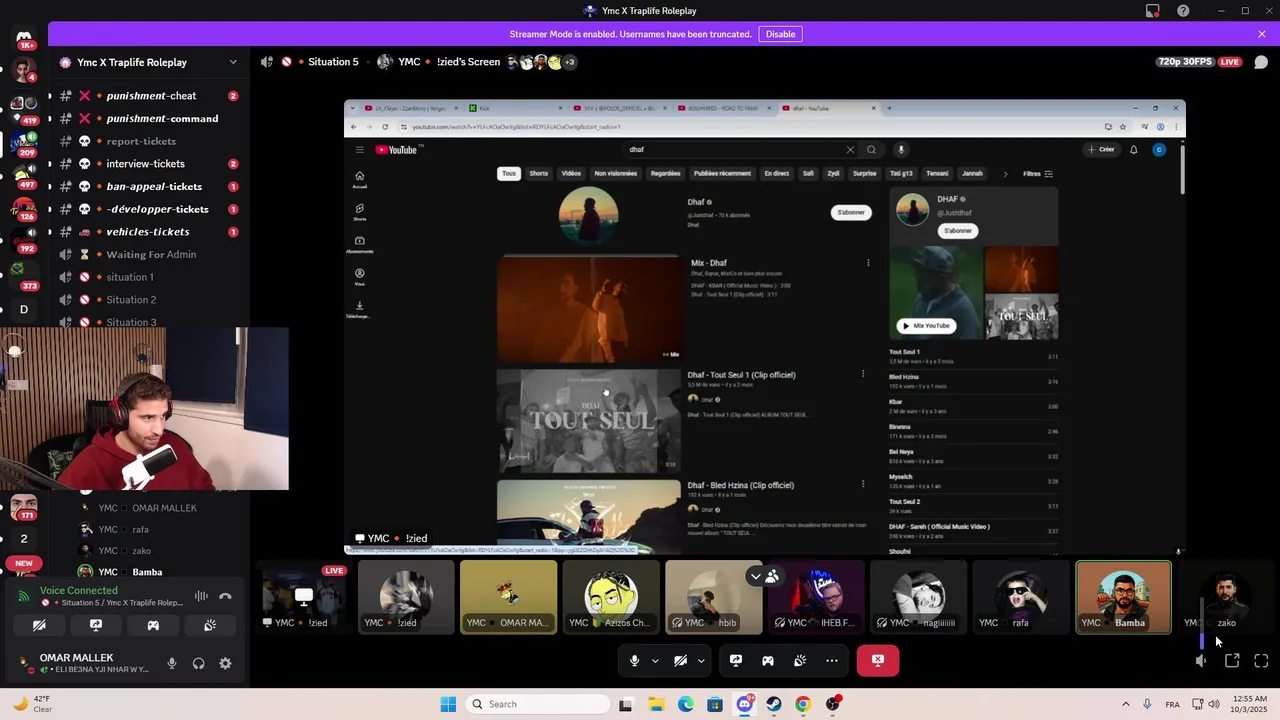This screenshot has width=1280, height=720.
Task: Show the voice channel chat icon
Action: tap(1261, 62)
